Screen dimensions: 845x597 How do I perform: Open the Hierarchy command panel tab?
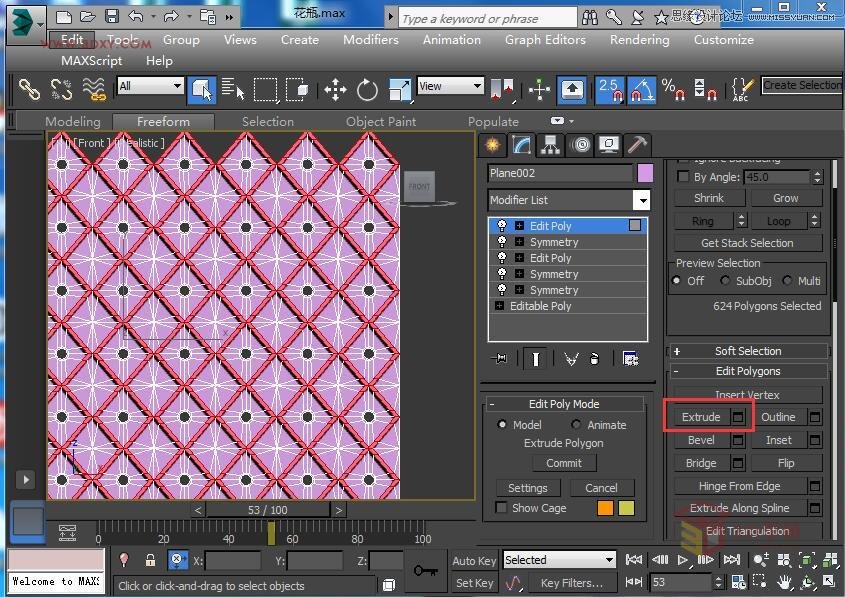(x=550, y=145)
